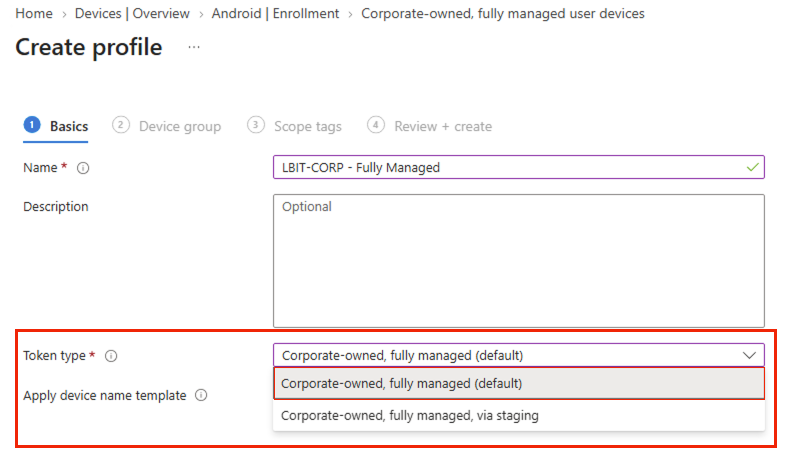Open the ellipsis menu beside Create profile

(194, 47)
